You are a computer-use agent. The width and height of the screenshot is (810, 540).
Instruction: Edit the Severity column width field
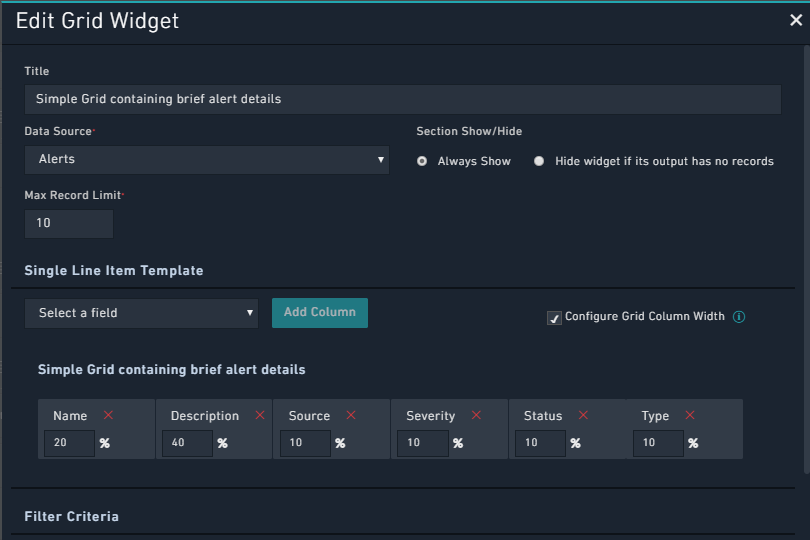423,443
